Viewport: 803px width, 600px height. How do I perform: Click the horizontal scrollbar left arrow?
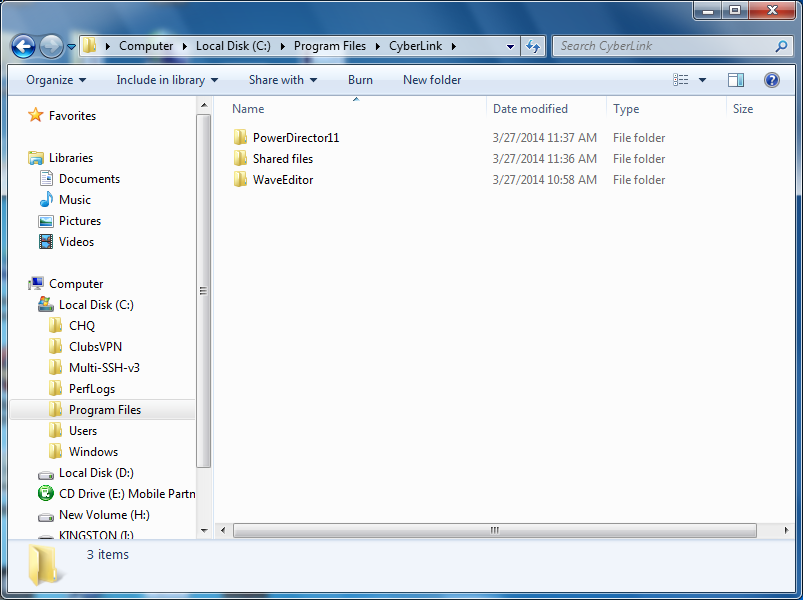(x=223, y=530)
